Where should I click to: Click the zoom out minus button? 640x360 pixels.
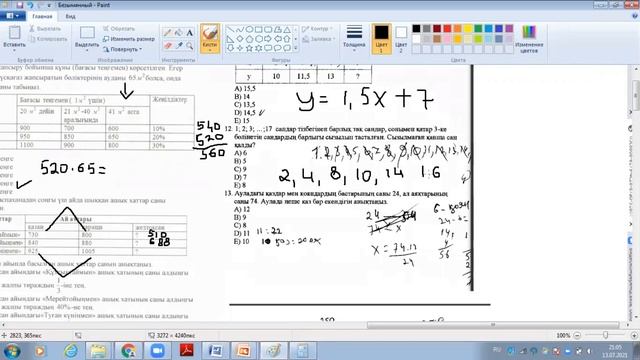(x=577, y=335)
